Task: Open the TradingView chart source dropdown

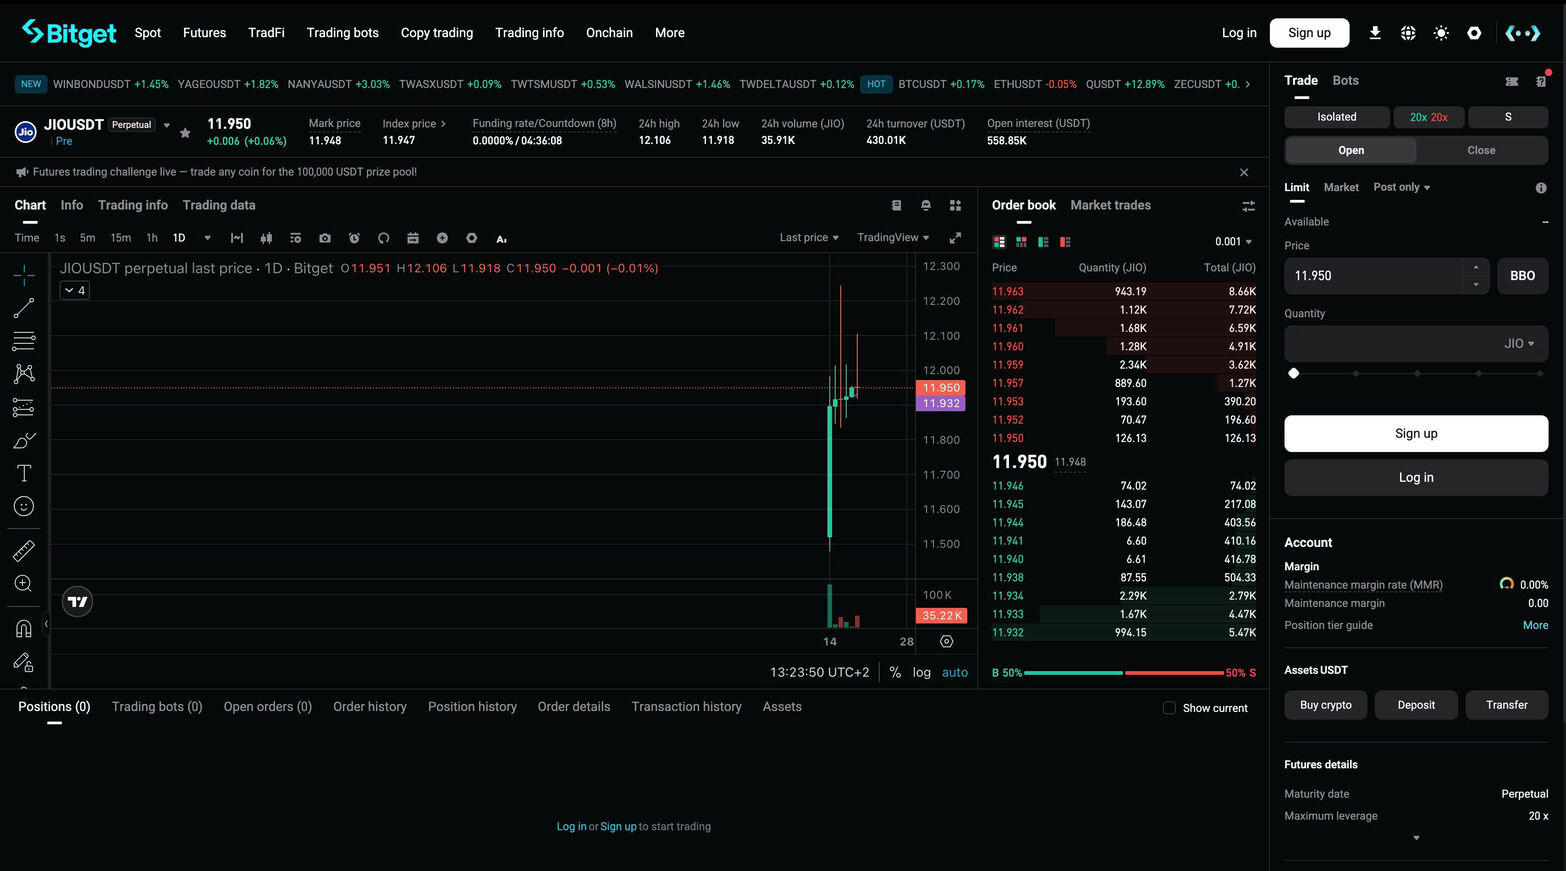Action: (893, 238)
